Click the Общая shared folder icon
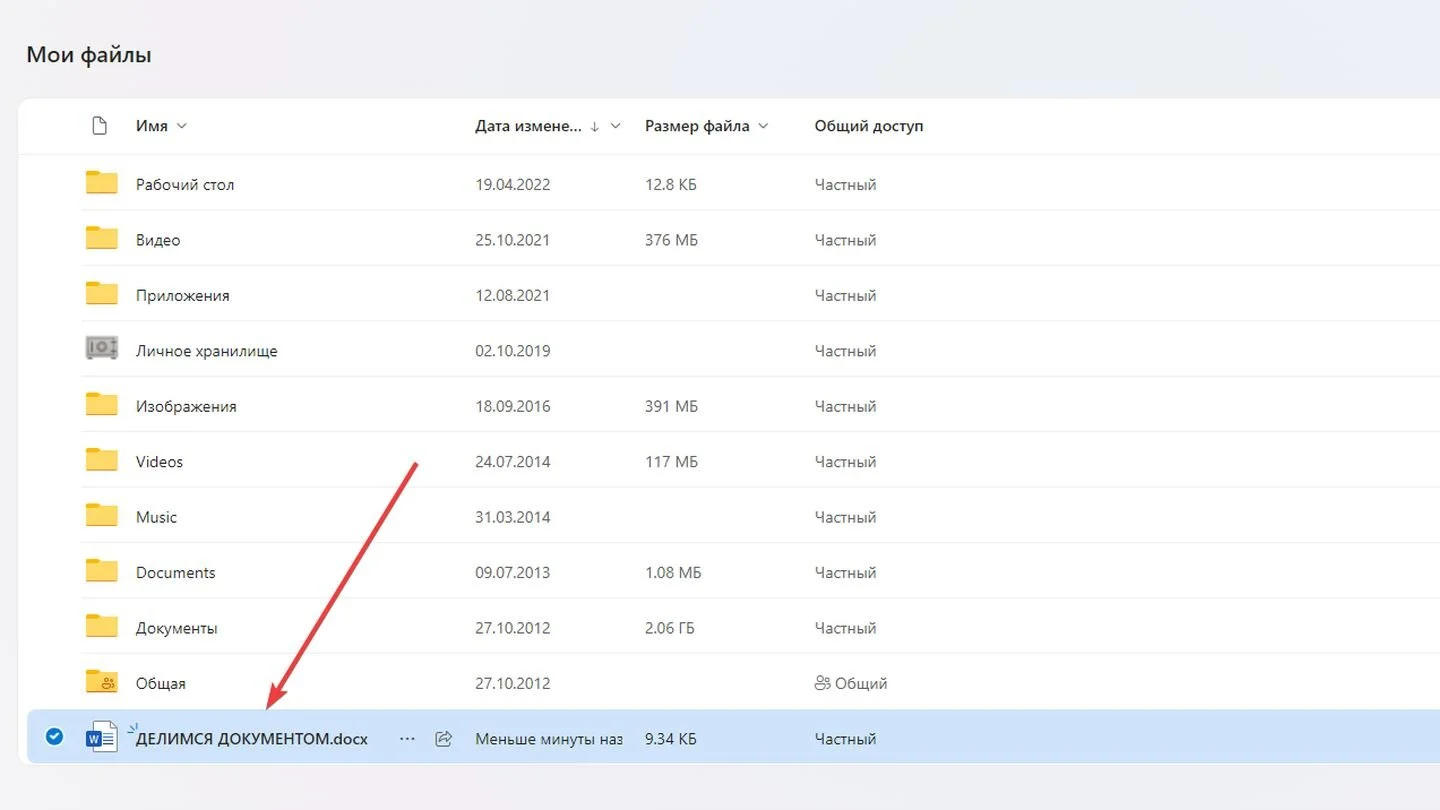Viewport: 1440px width, 810px height. [101, 682]
